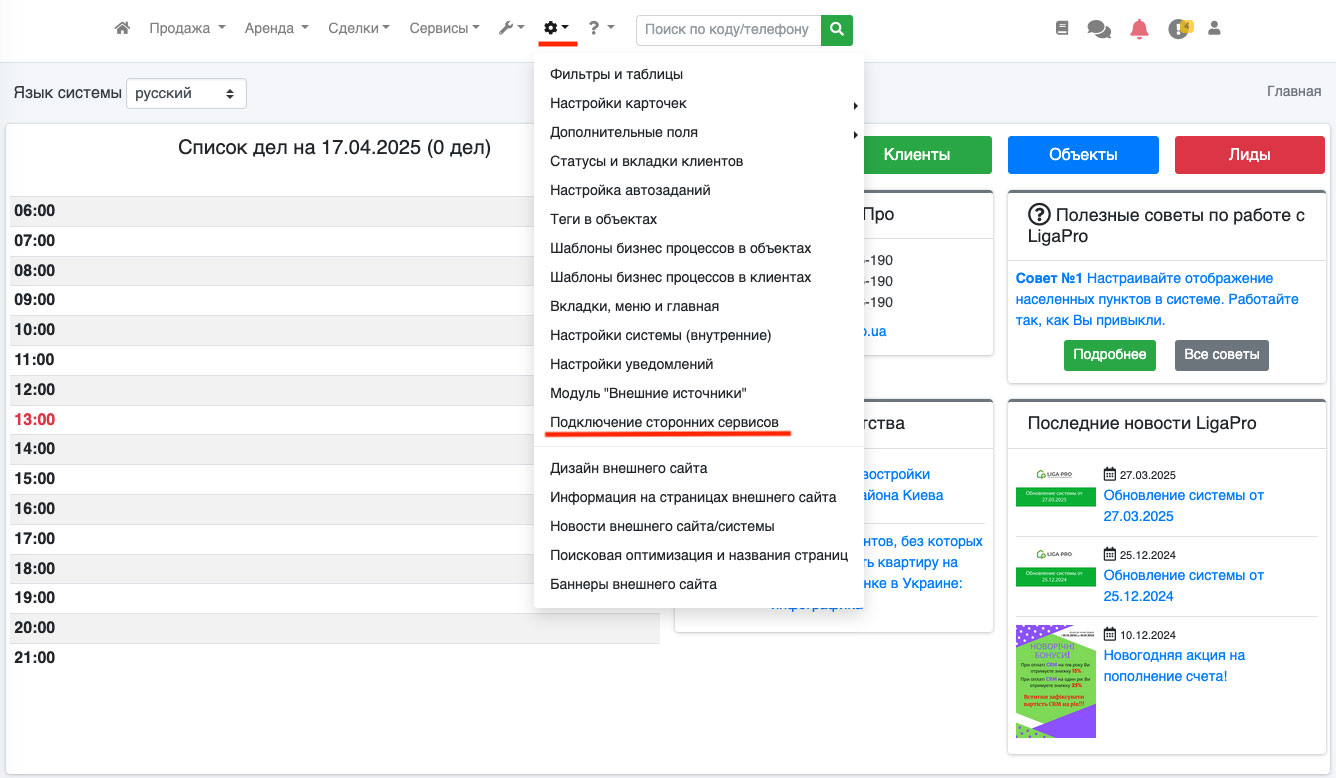The height and width of the screenshot is (778, 1336).
Task: Open the book icon in top bar
Action: 1062,29
